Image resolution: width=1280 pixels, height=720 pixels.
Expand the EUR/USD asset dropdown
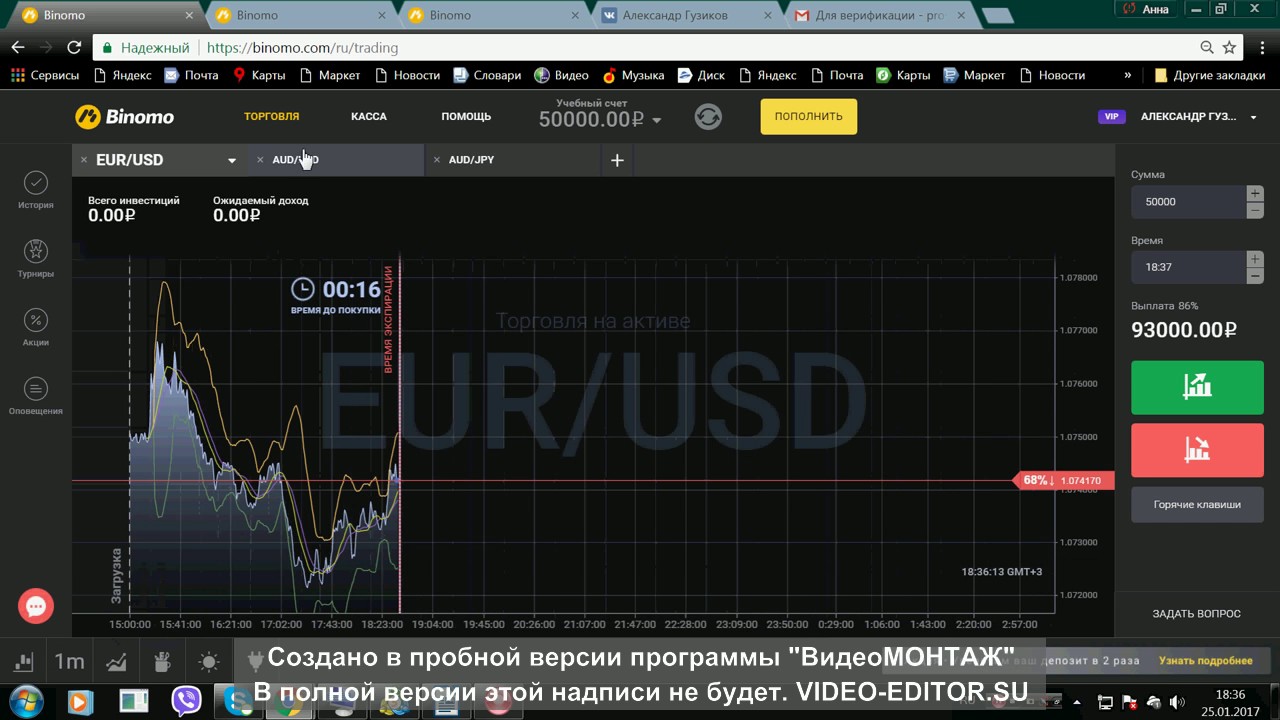pyautogui.click(x=232, y=161)
